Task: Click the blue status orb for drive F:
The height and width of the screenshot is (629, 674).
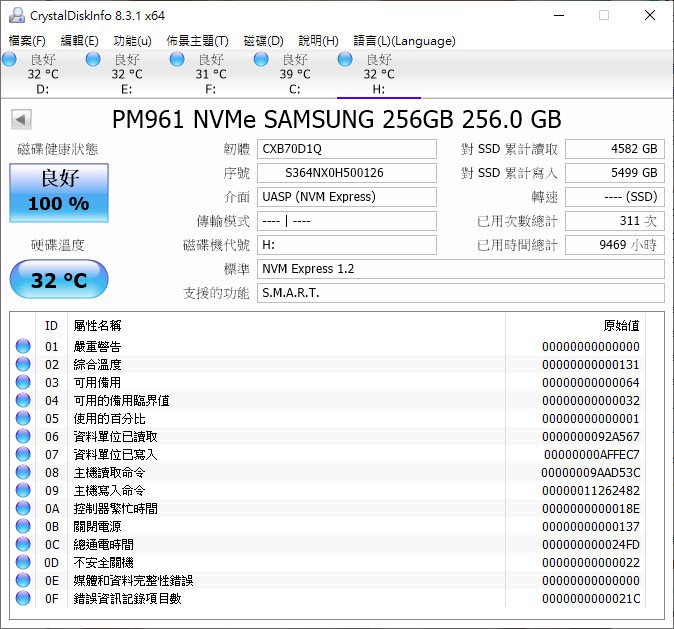Action: (x=177, y=59)
